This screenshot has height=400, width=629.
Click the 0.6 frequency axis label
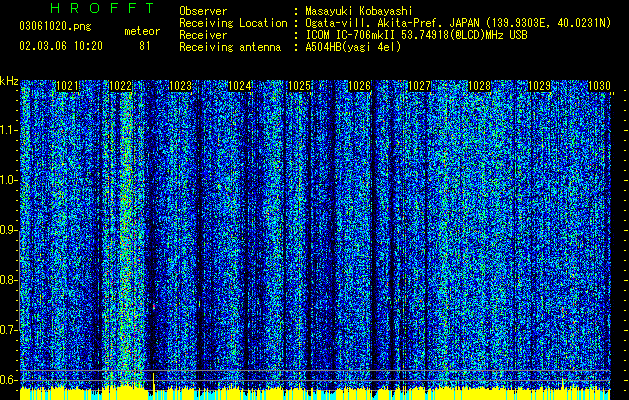click(8, 380)
